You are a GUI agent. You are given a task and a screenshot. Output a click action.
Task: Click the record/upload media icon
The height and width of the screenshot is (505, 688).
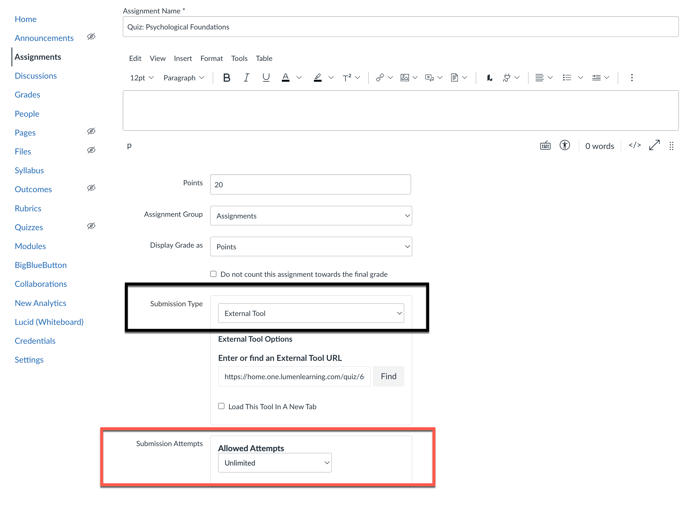pos(430,78)
